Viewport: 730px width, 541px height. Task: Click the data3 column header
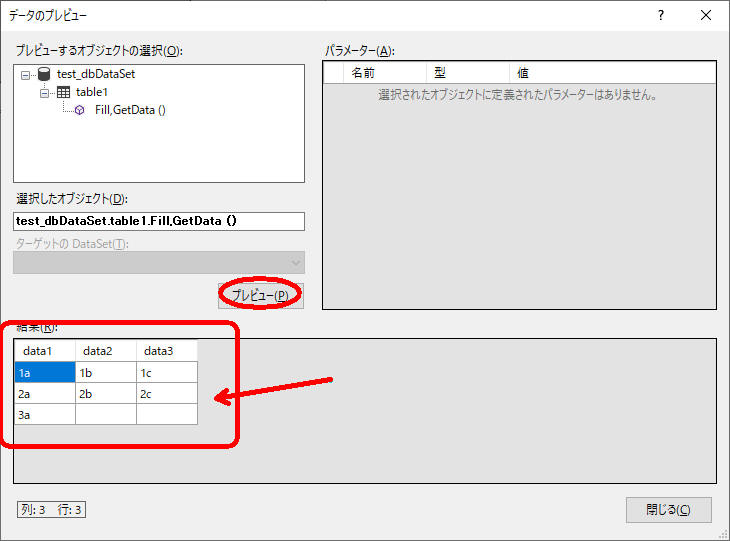coord(166,351)
